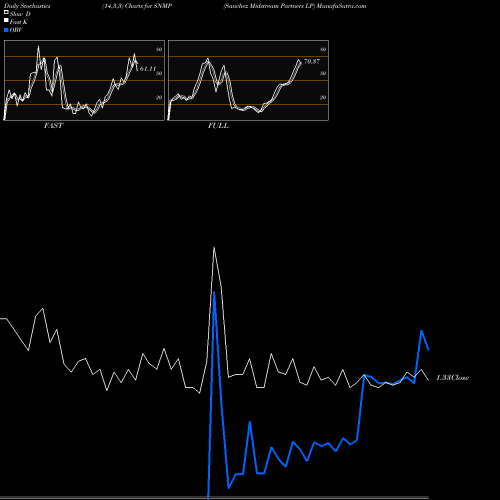500x500 pixels.
Task: Click the Slow D legend swatch
Action: pos(6,12)
